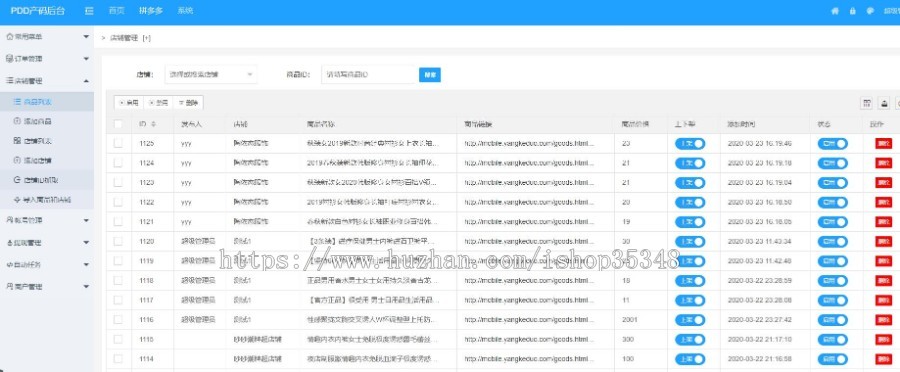Click the 删除 batch delete button
The height and width of the screenshot is (372, 900).
[x=188, y=103]
